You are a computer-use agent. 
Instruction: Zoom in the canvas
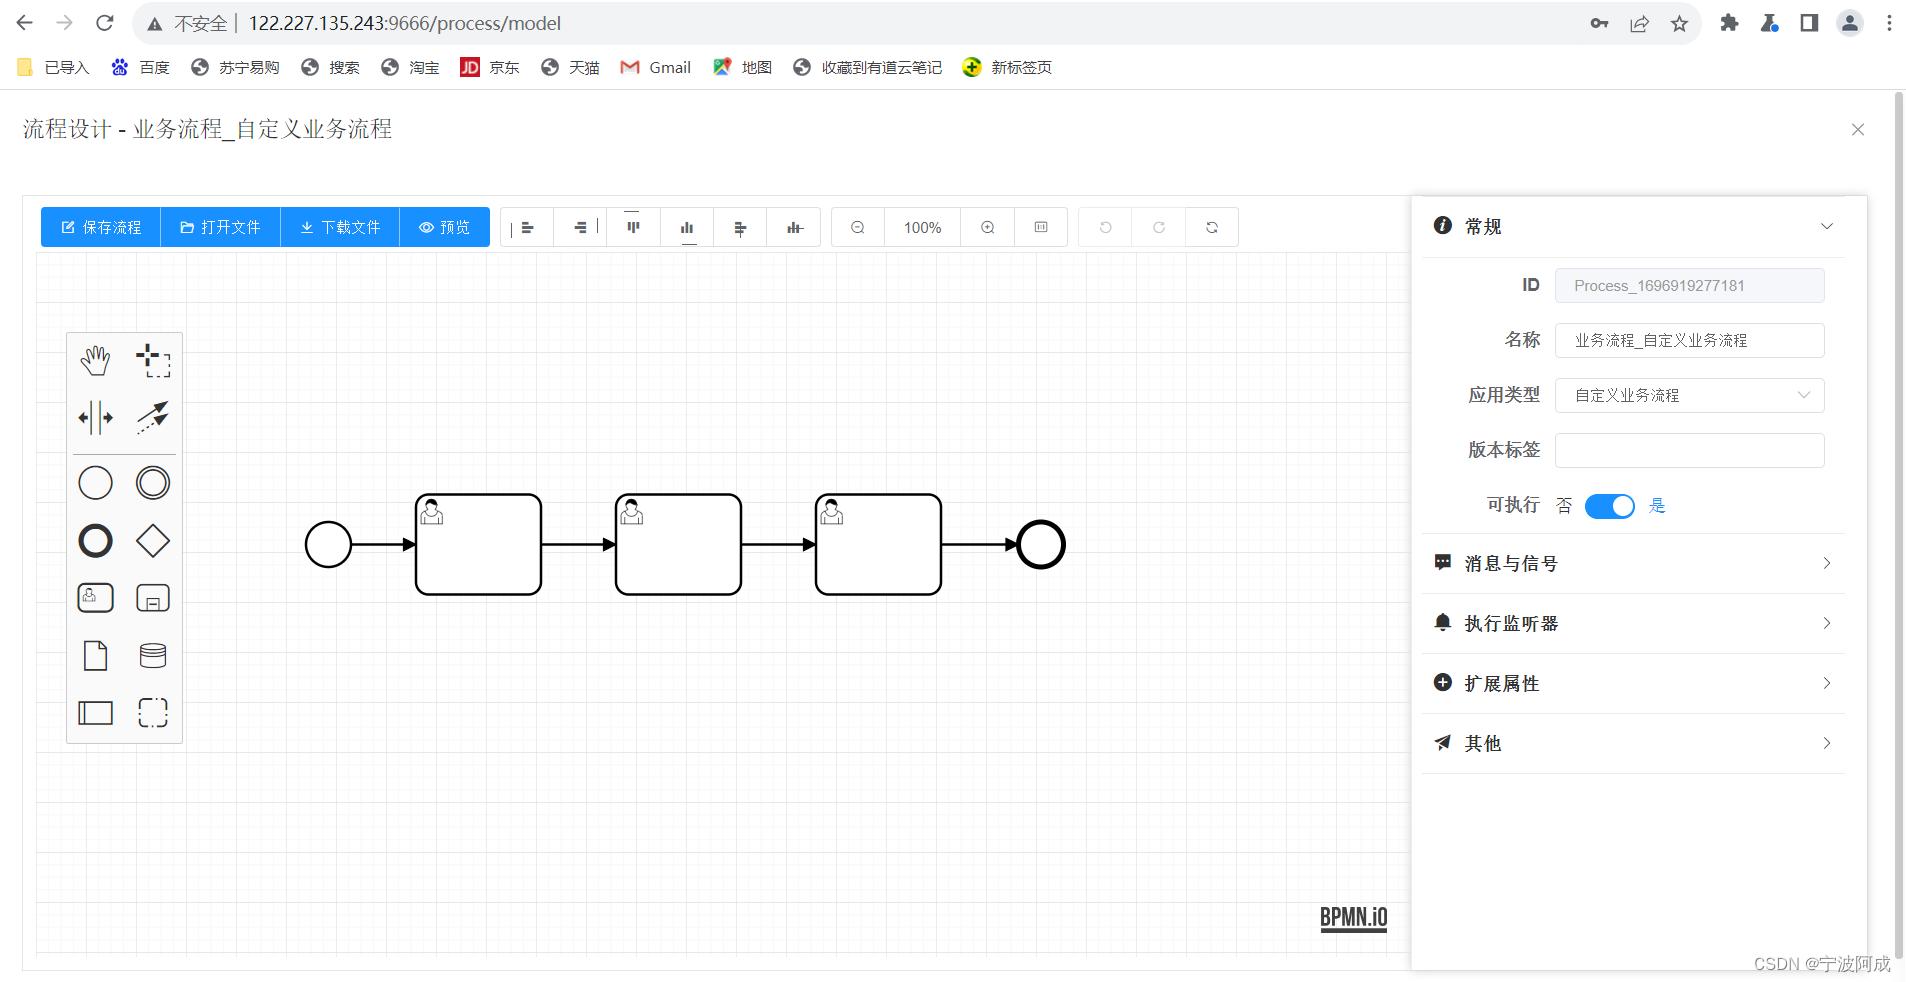coord(988,228)
